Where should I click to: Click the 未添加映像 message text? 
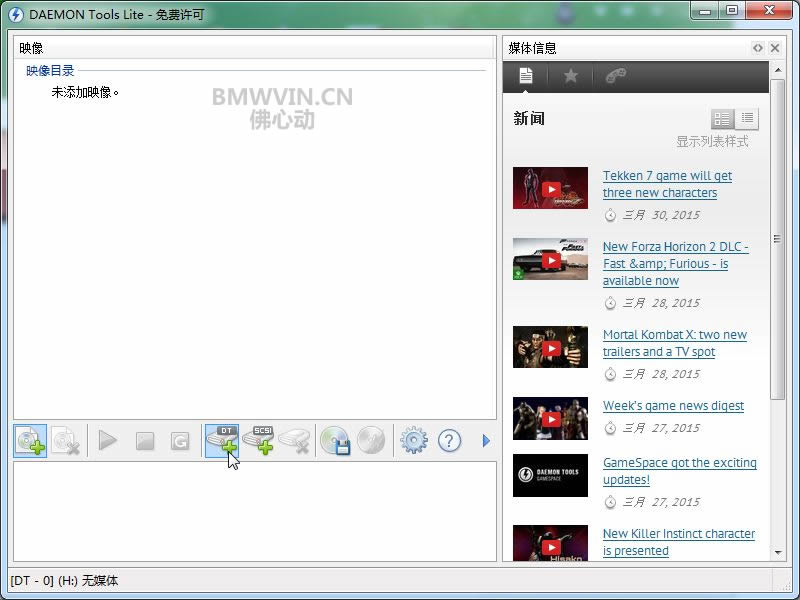tap(85, 92)
